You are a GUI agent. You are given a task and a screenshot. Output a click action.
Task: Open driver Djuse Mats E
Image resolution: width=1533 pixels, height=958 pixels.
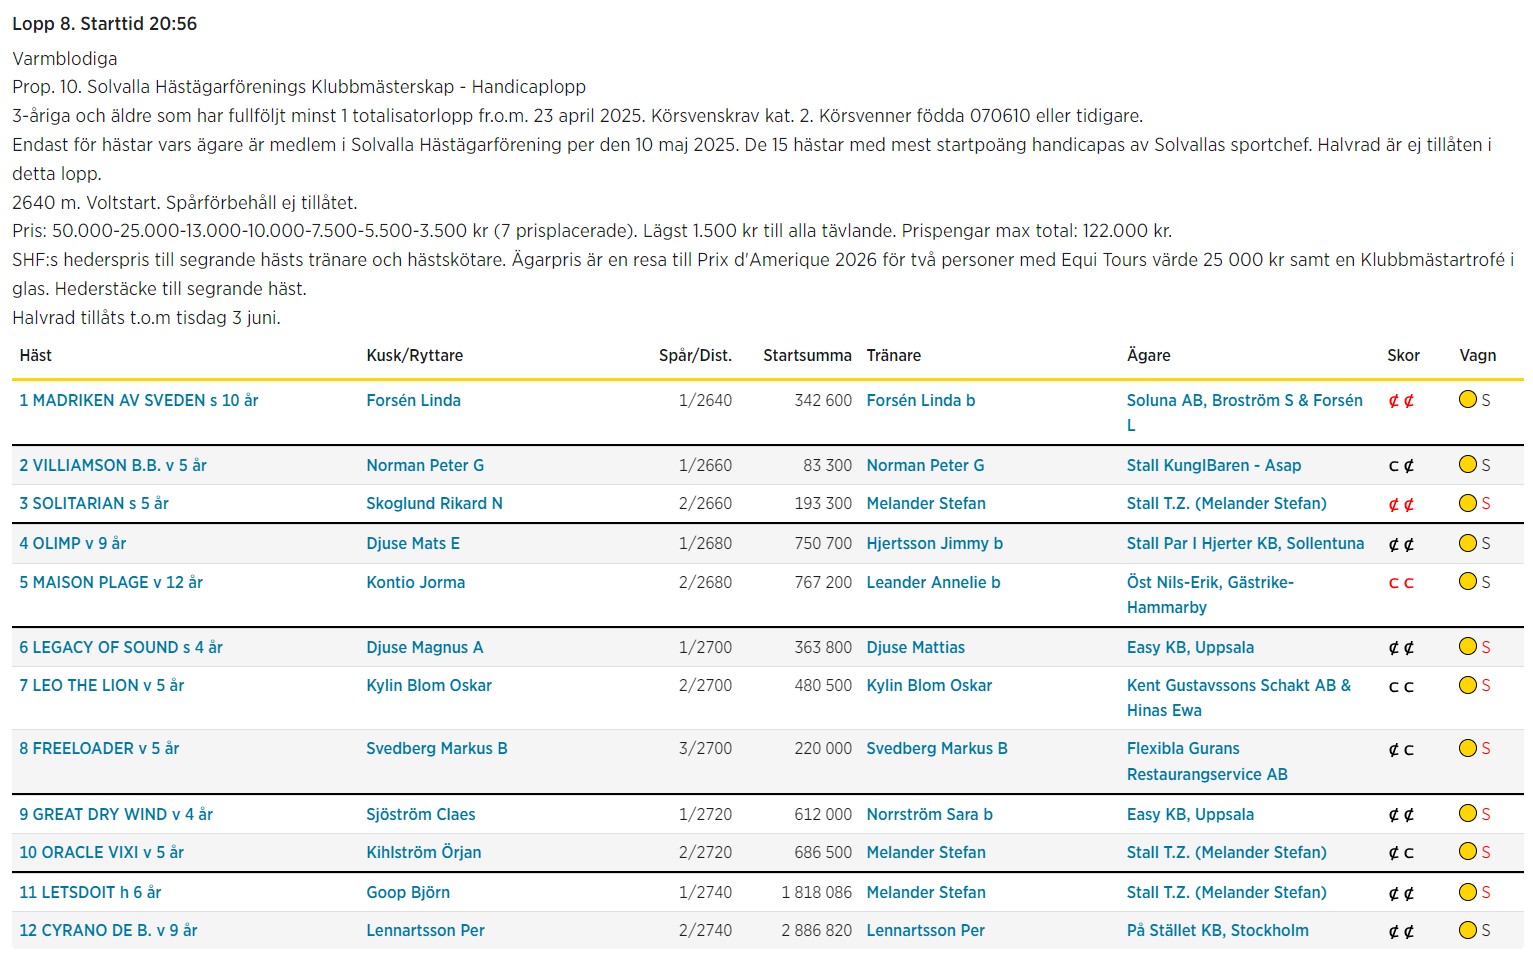pyautogui.click(x=413, y=543)
